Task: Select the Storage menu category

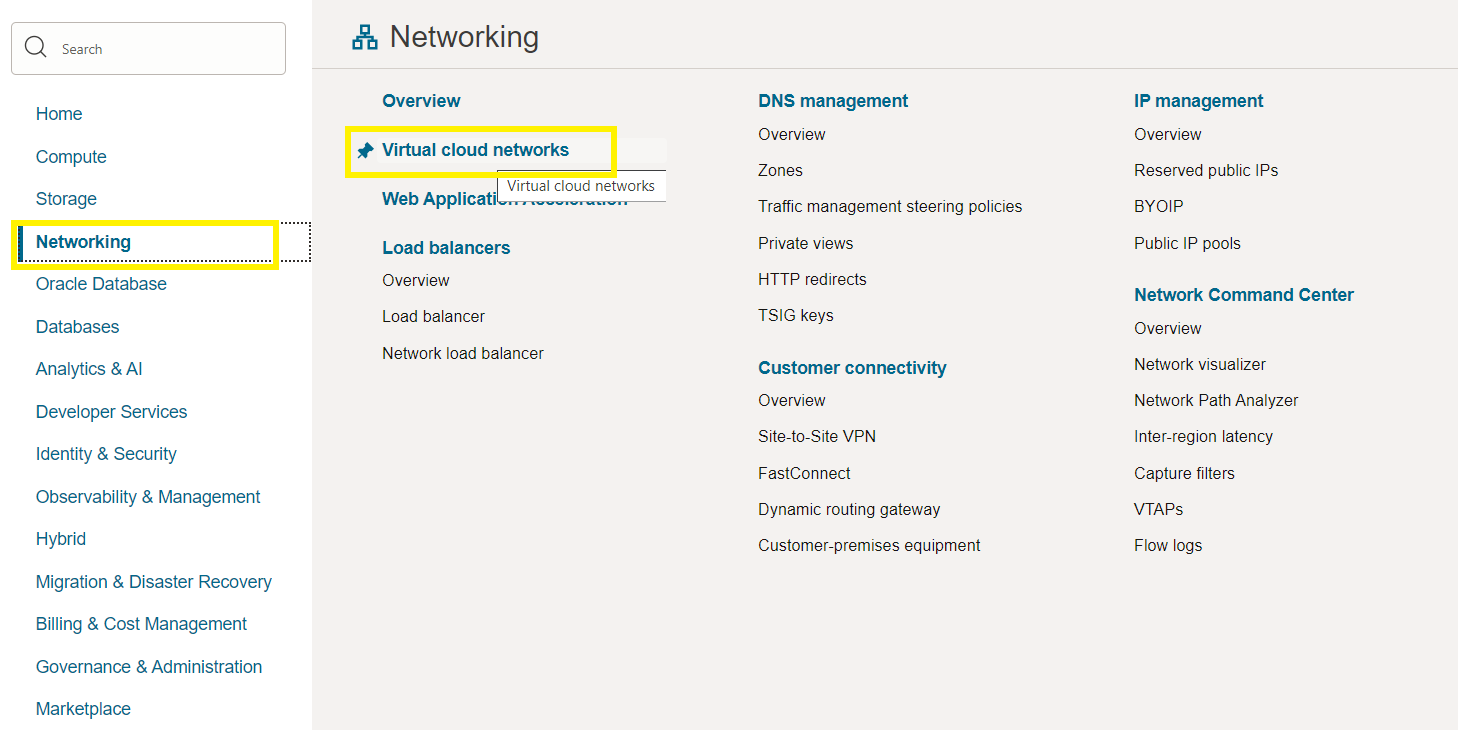Action: pyautogui.click(x=66, y=199)
